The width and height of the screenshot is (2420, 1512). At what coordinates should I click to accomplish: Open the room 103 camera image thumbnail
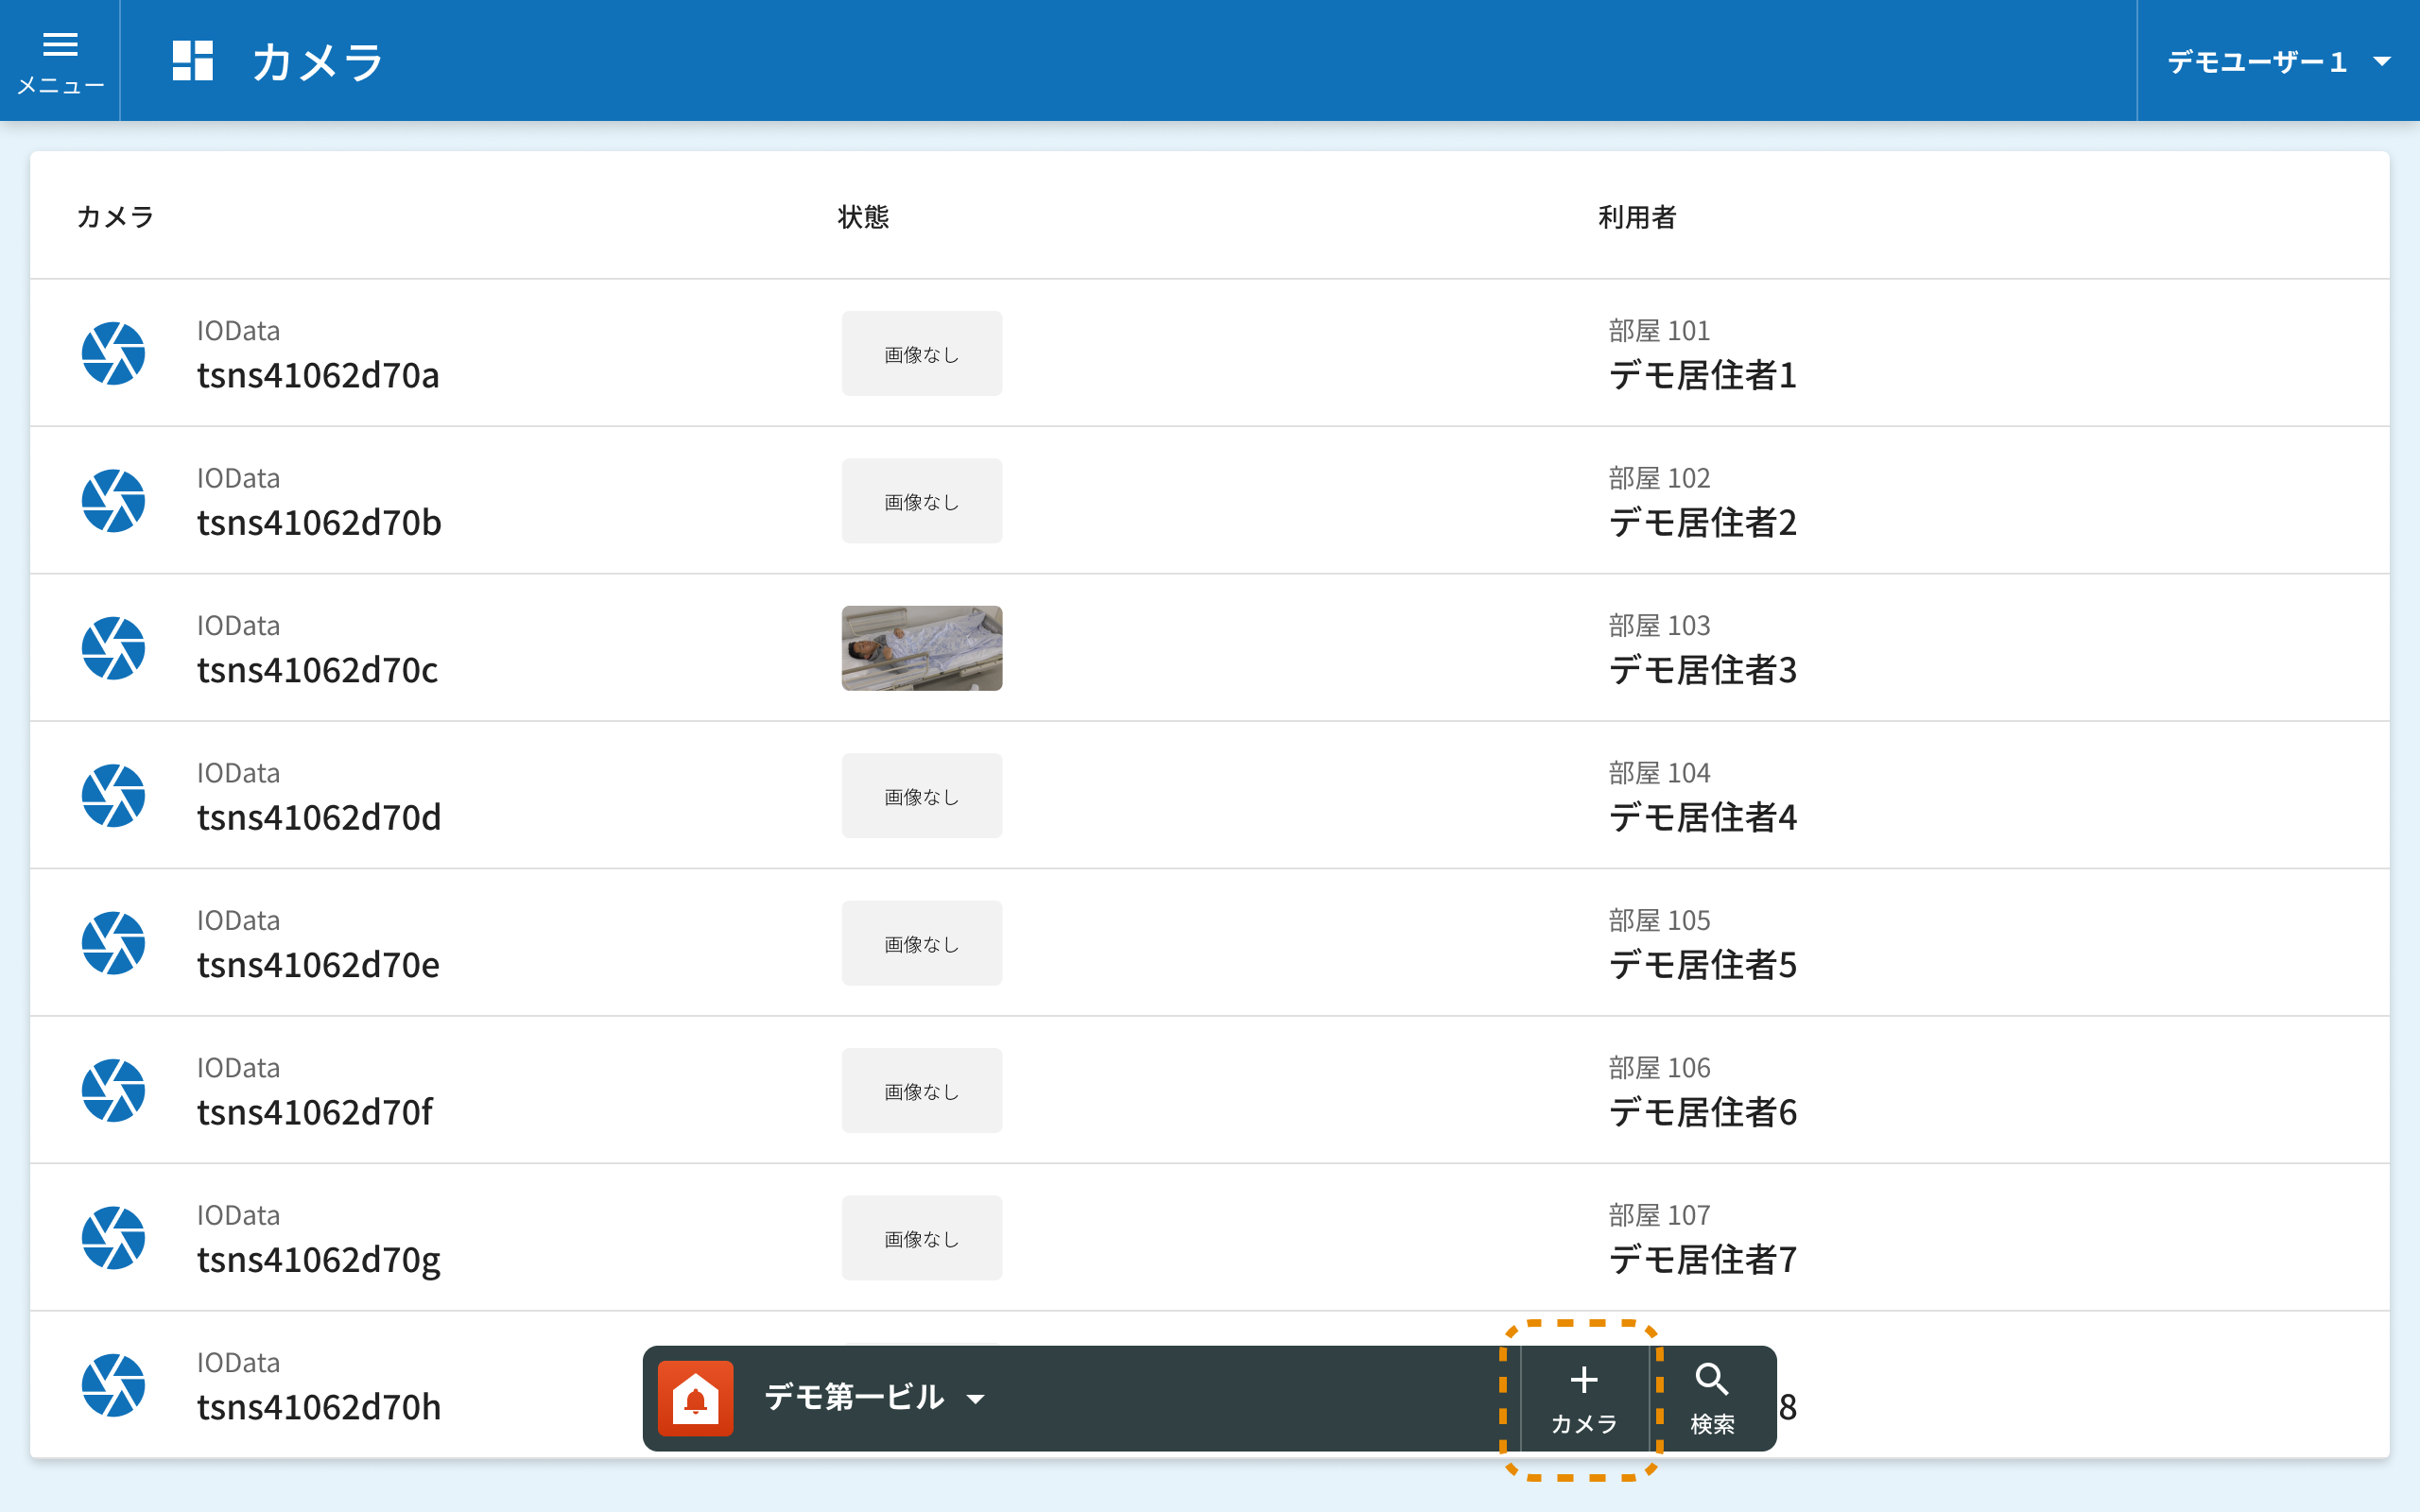pyautogui.click(x=921, y=648)
